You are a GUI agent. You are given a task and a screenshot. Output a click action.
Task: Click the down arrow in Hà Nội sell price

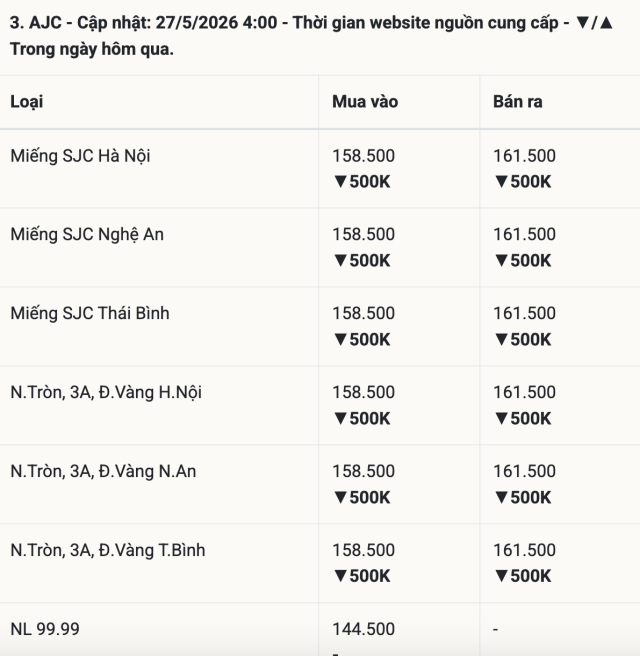click(x=502, y=182)
